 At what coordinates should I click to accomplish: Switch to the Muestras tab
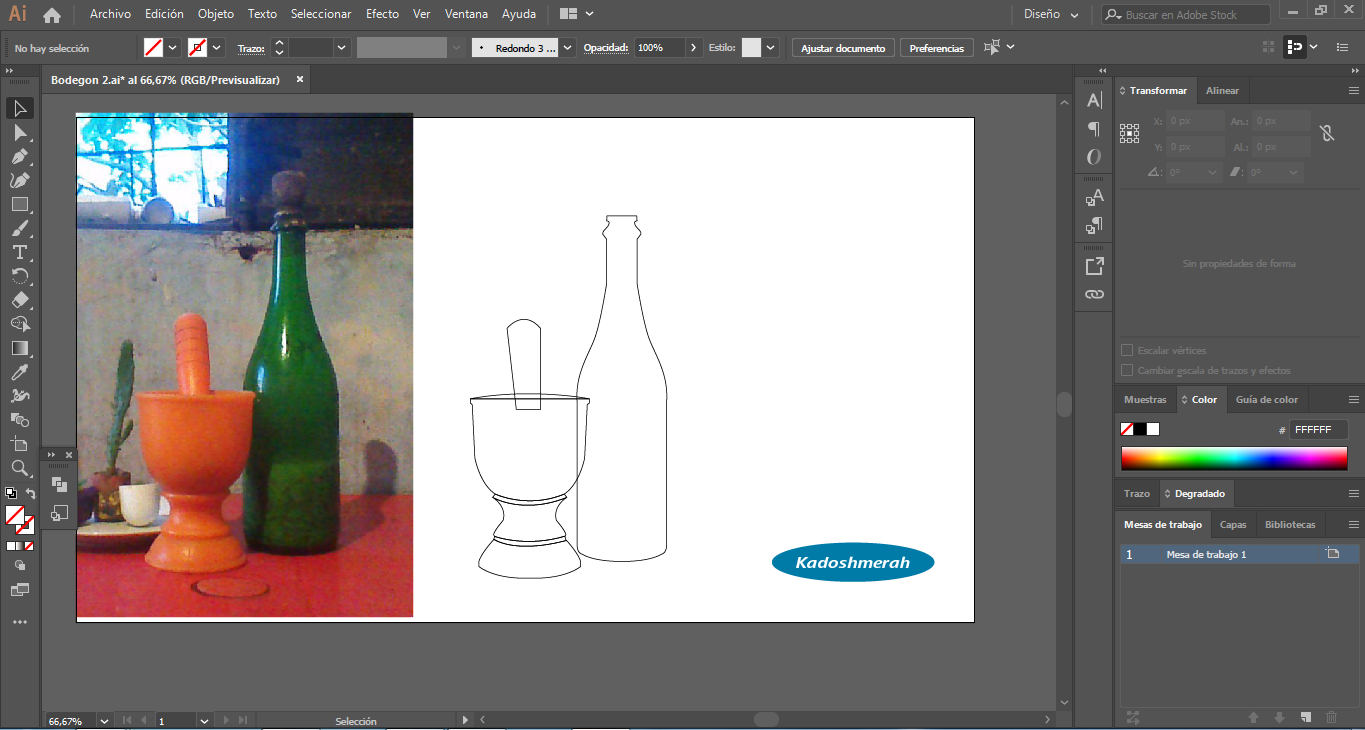(x=1145, y=400)
